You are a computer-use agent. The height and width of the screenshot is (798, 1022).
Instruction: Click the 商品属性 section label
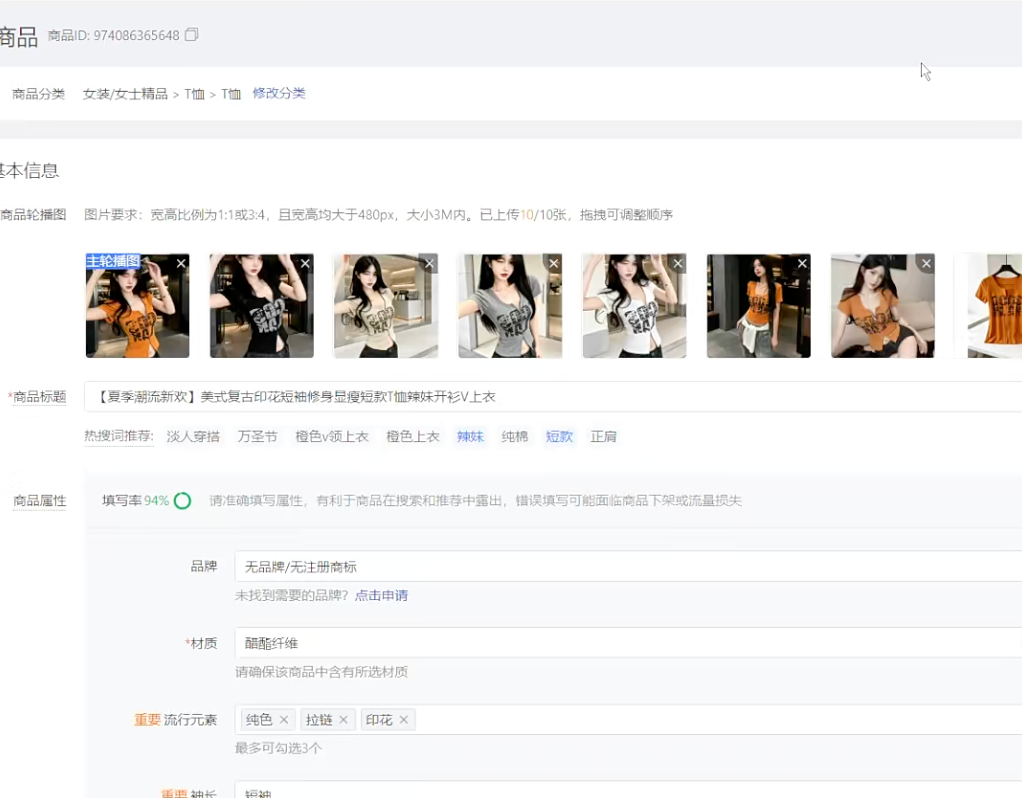pos(40,501)
